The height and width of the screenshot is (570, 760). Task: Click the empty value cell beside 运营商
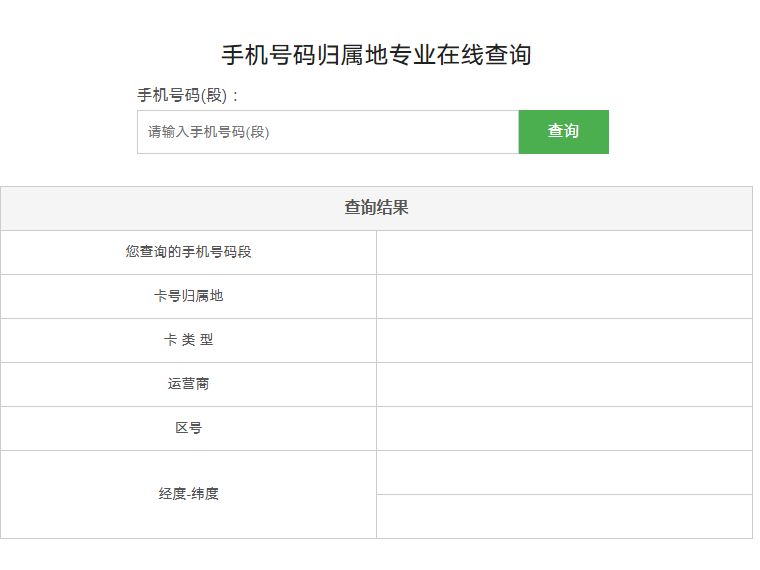tap(565, 384)
